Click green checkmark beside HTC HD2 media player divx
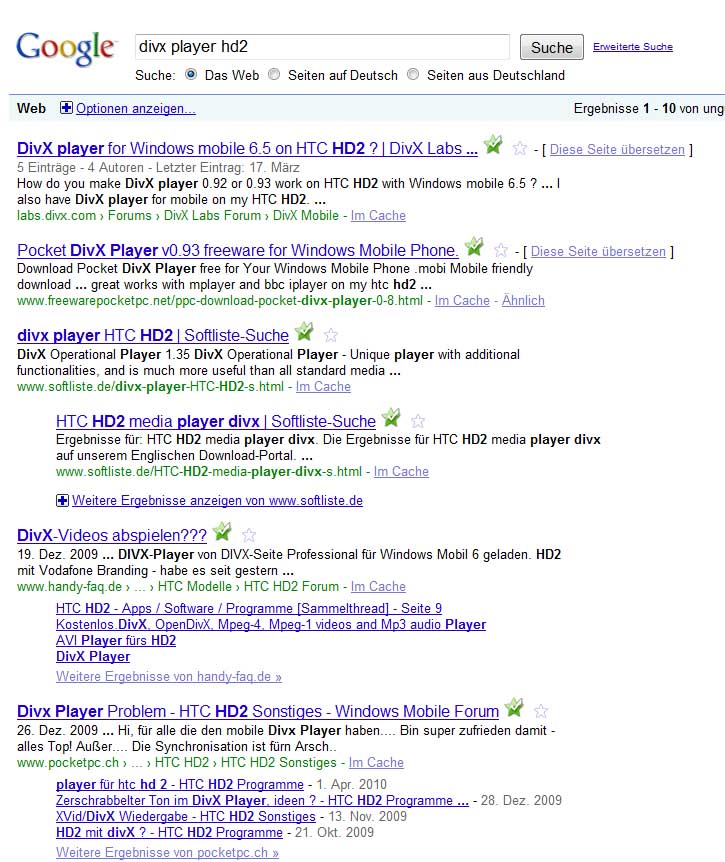The height and width of the screenshot is (862, 725). (x=391, y=418)
